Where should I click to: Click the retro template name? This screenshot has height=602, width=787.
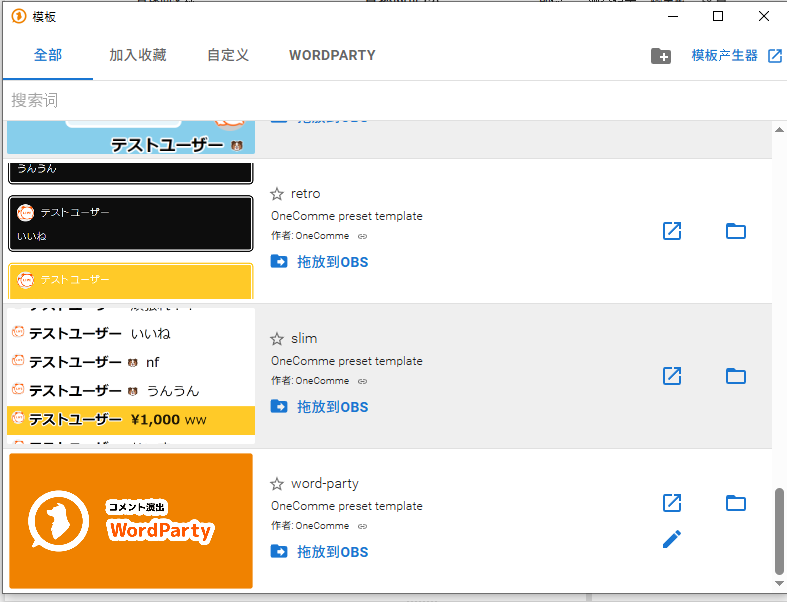305,194
